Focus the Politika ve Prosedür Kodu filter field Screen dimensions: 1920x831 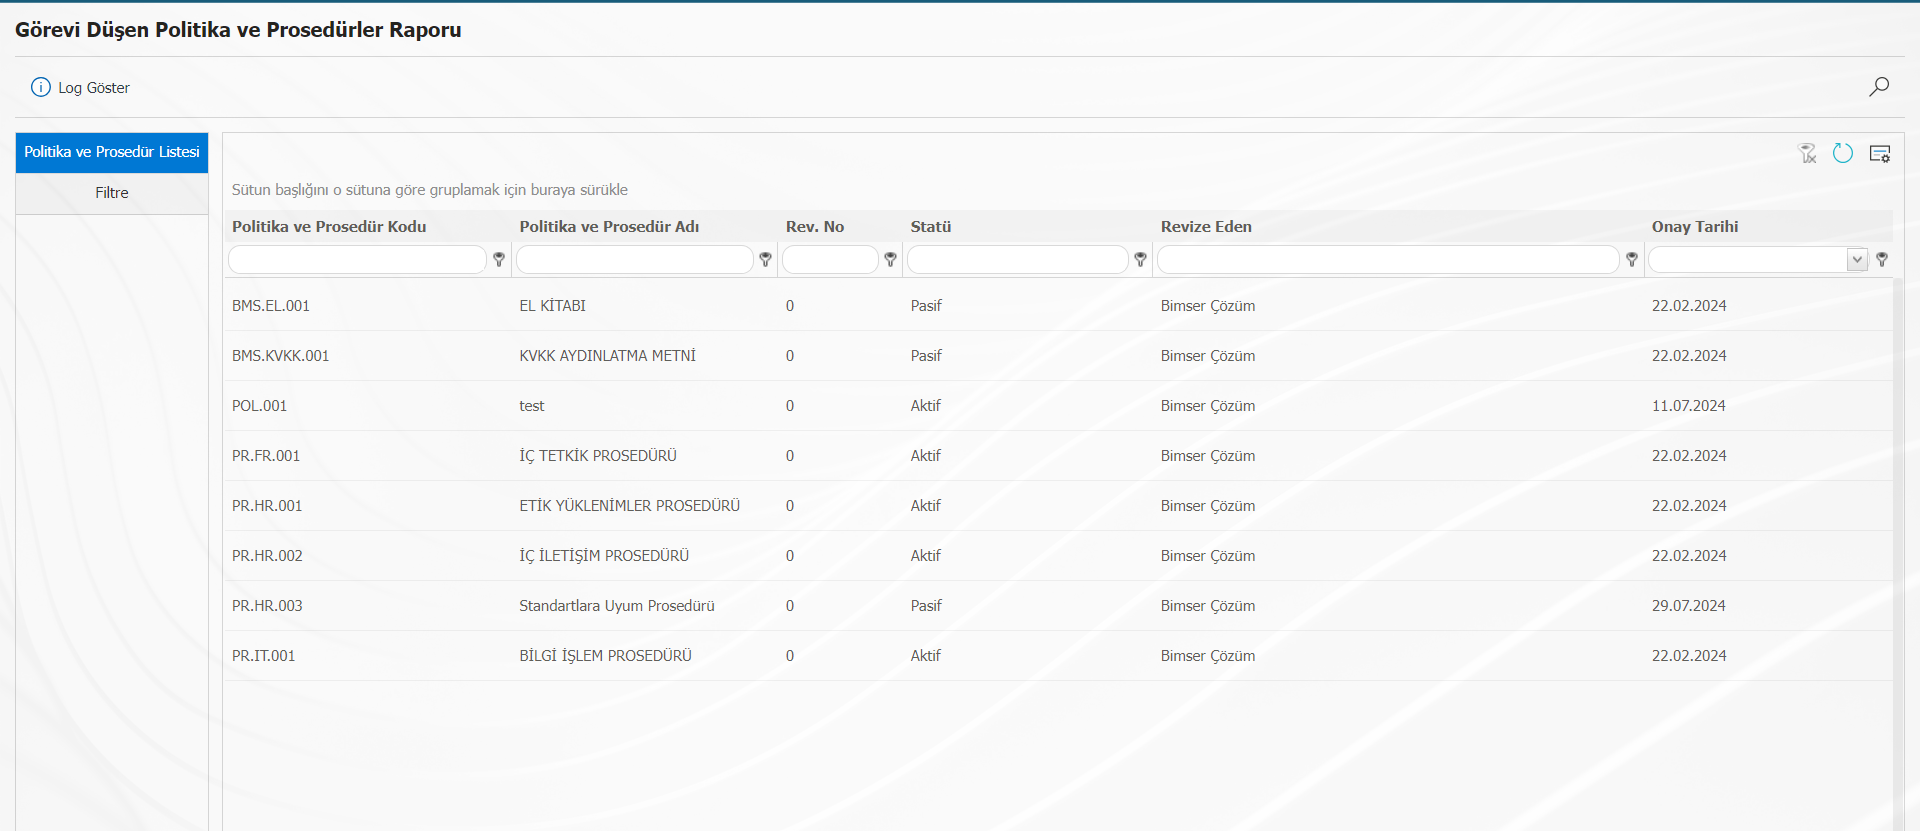click(357, 260)
